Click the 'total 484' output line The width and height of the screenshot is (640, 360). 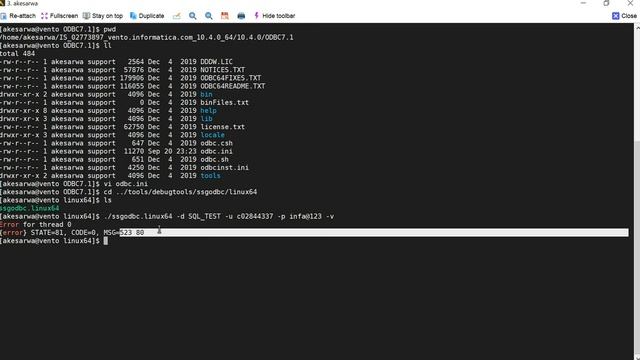tap(18, 53)
